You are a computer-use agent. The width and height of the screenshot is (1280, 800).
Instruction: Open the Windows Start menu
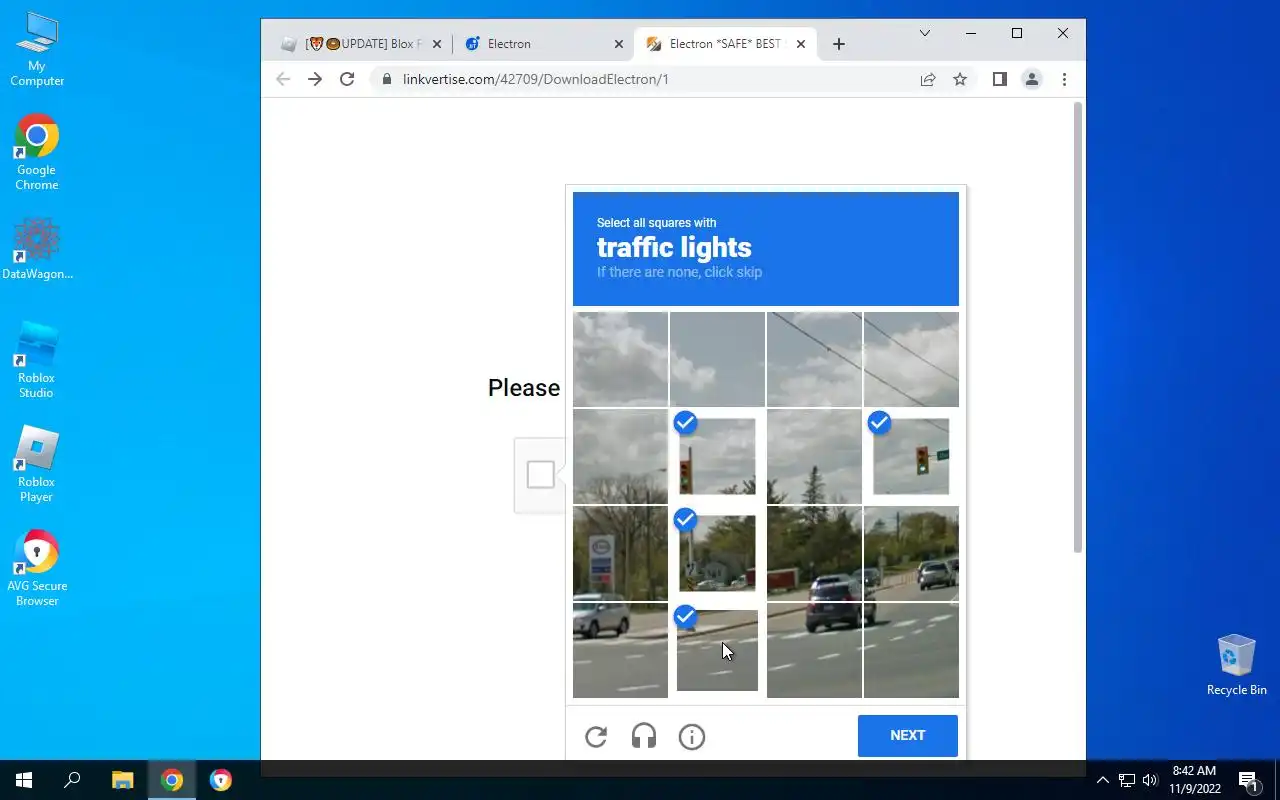(24, 780)
